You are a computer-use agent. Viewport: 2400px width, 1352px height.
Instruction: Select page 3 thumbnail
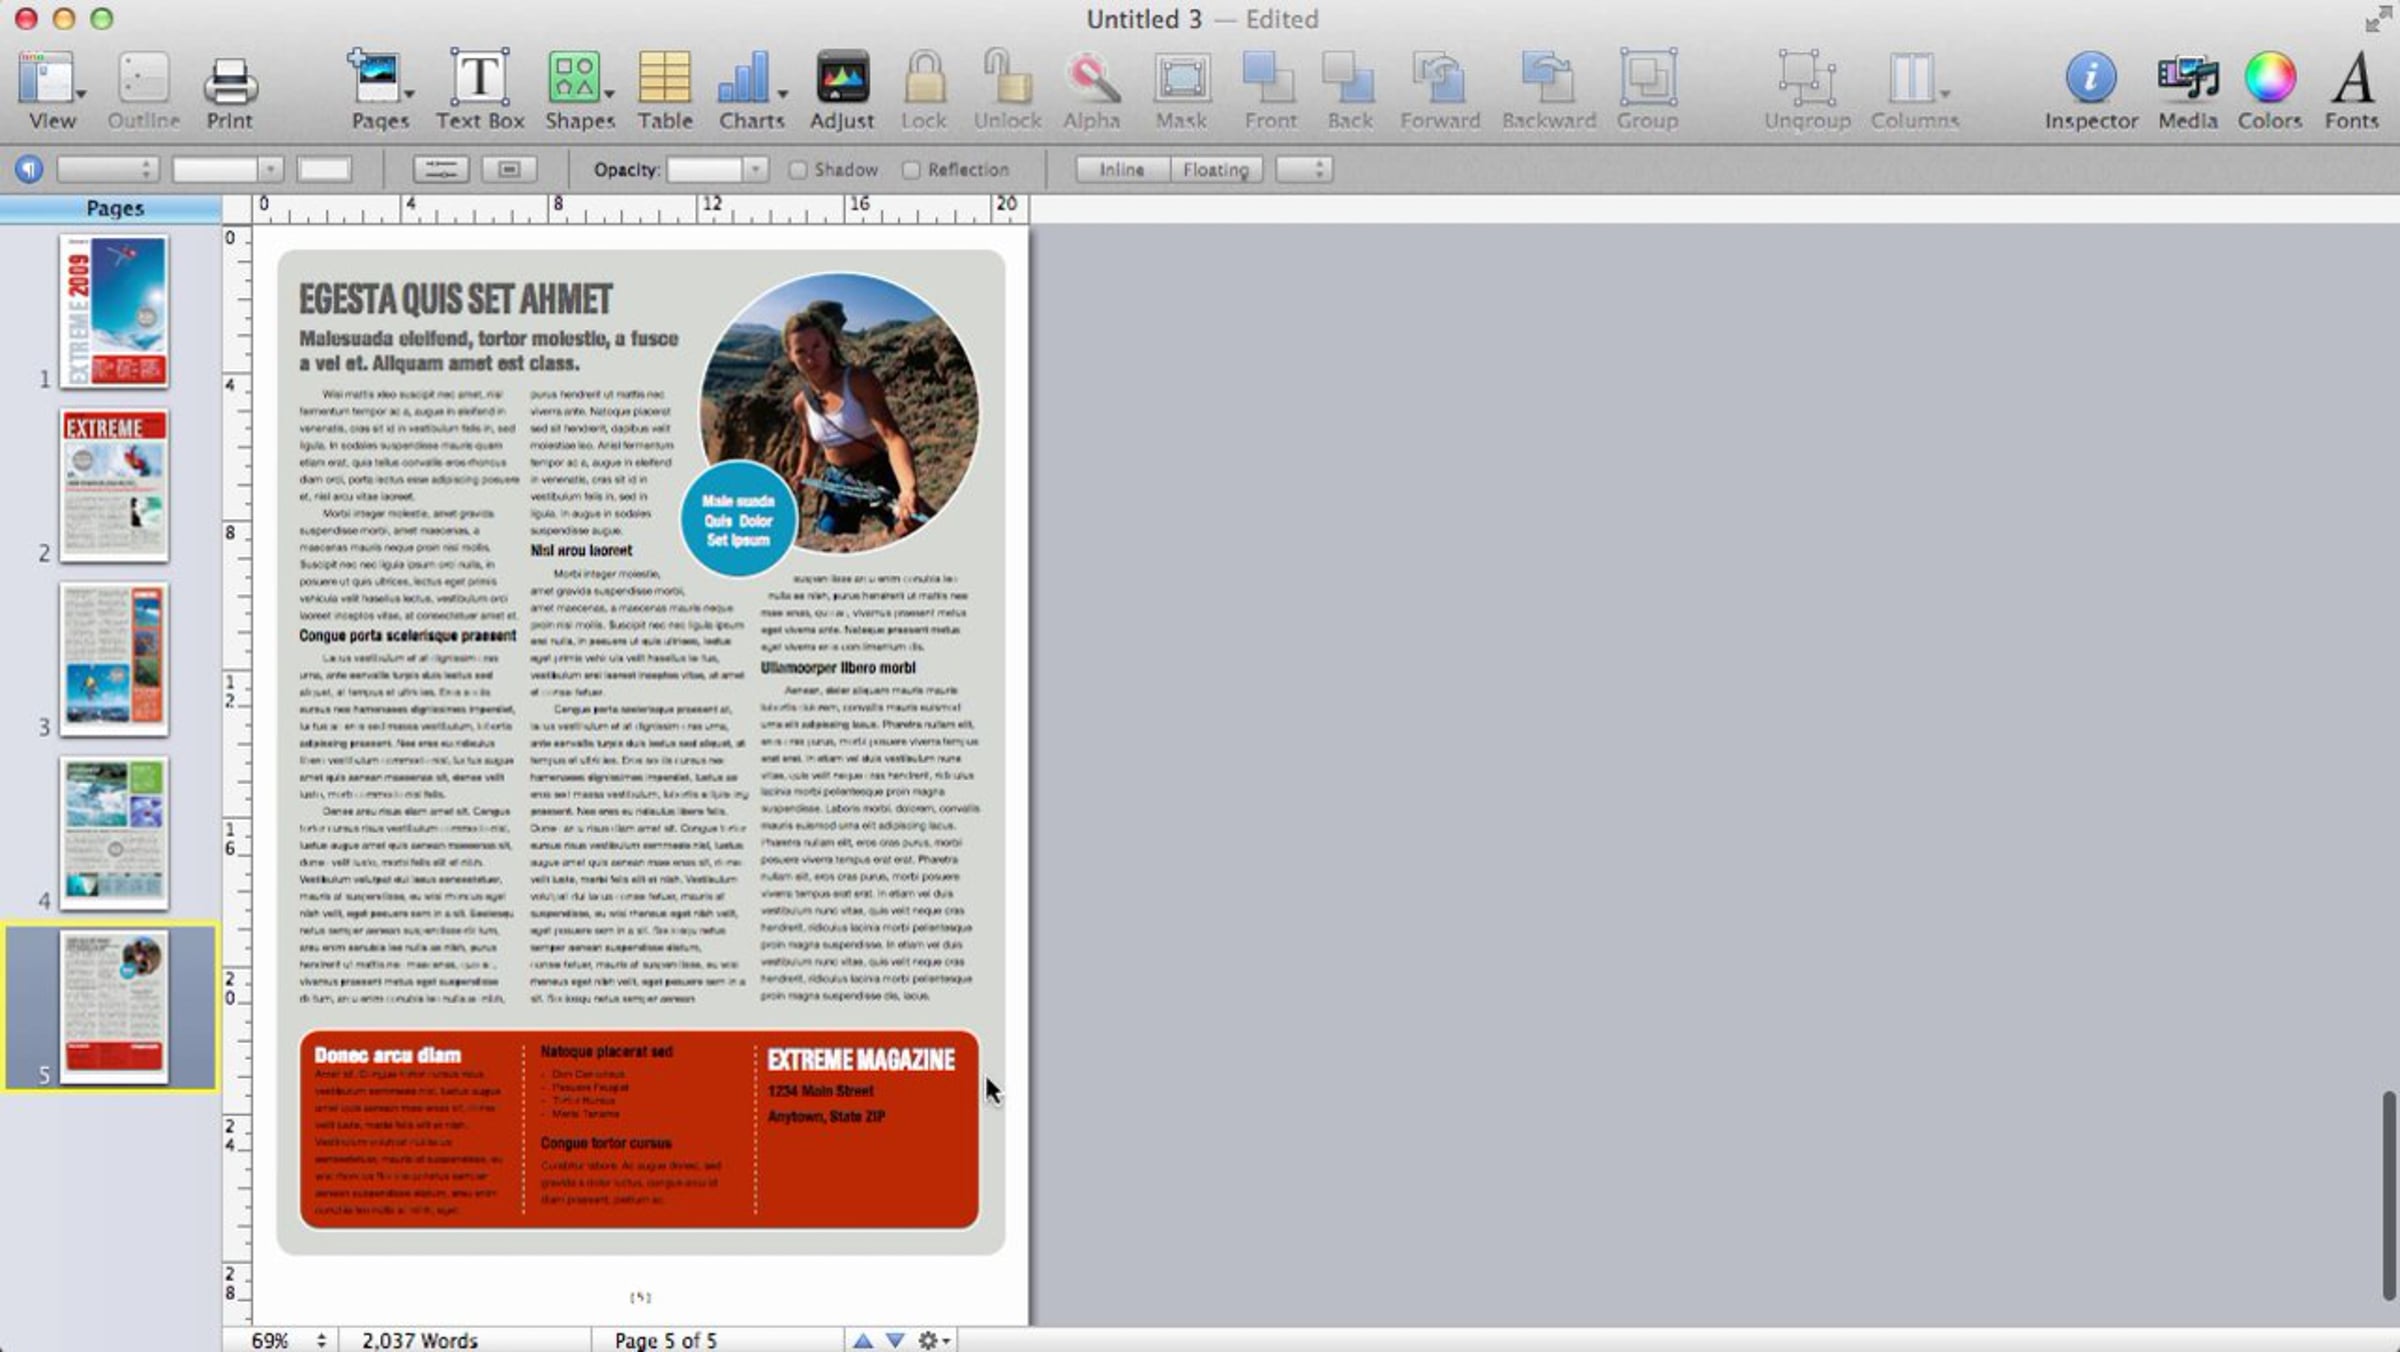[x=113, y=659]
